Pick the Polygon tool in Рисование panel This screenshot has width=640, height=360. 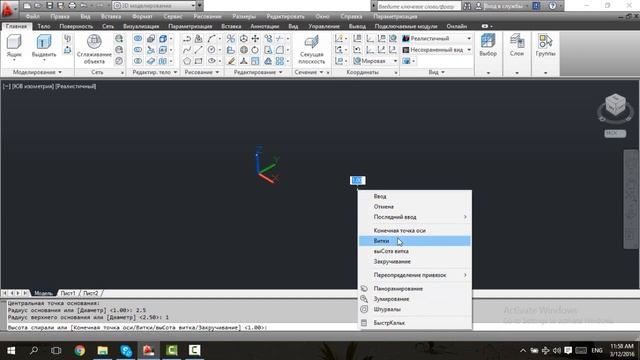(x=187, y=61)
